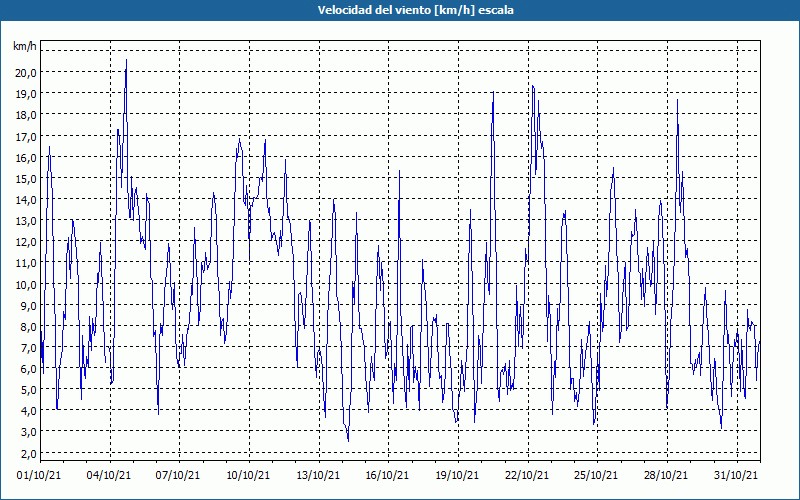Click the chart title 'Velocidad del viento [km/h] escala'
The image size is (800, 500).
tap(415, 10)
